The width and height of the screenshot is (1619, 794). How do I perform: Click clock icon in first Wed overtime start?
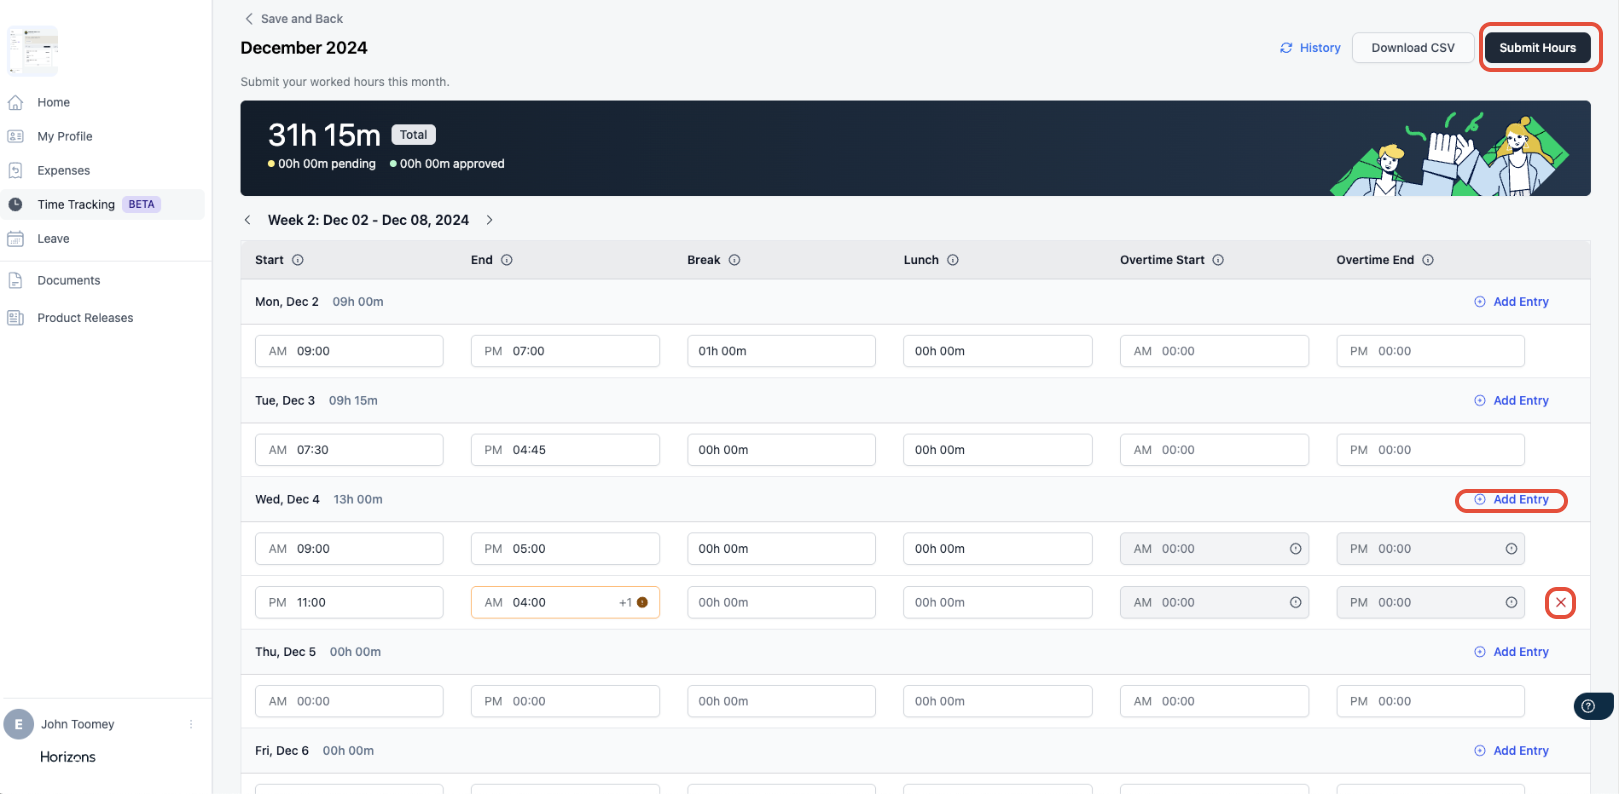pos(1295,549)
